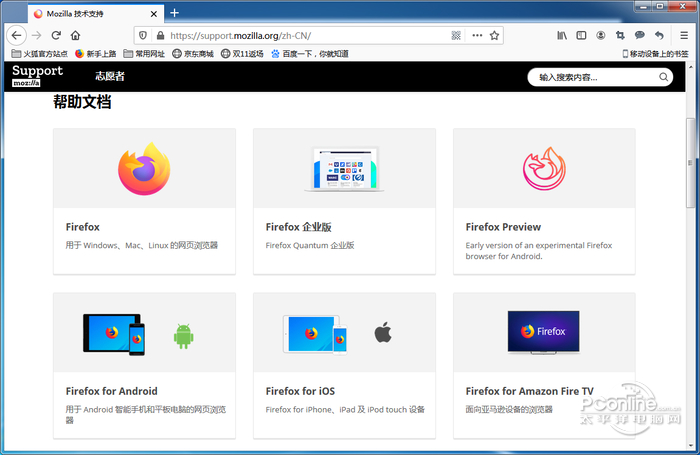Open the Firefox help card title
The image size is (700, 455).
click(83, 227)
